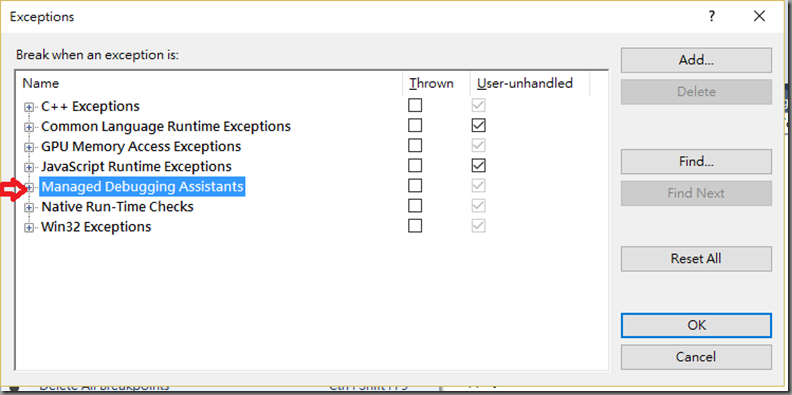Select Common Language Runtime Exceptions row
The width and height of the screenshot is (792, 395).
click(166, 126)
